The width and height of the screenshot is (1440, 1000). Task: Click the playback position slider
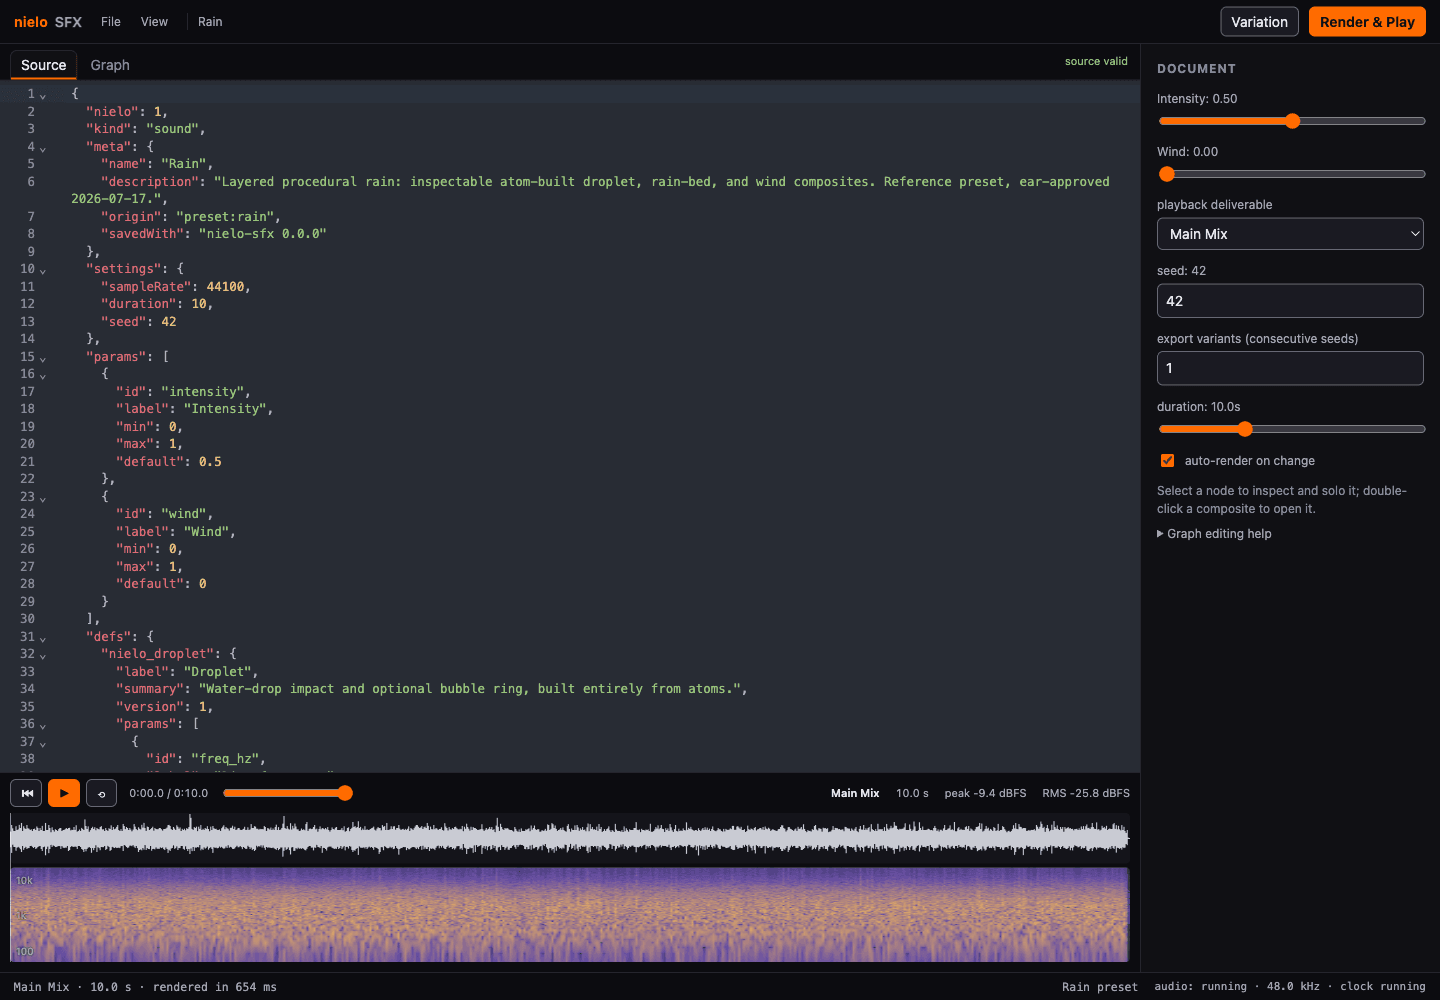pos(288,793)
